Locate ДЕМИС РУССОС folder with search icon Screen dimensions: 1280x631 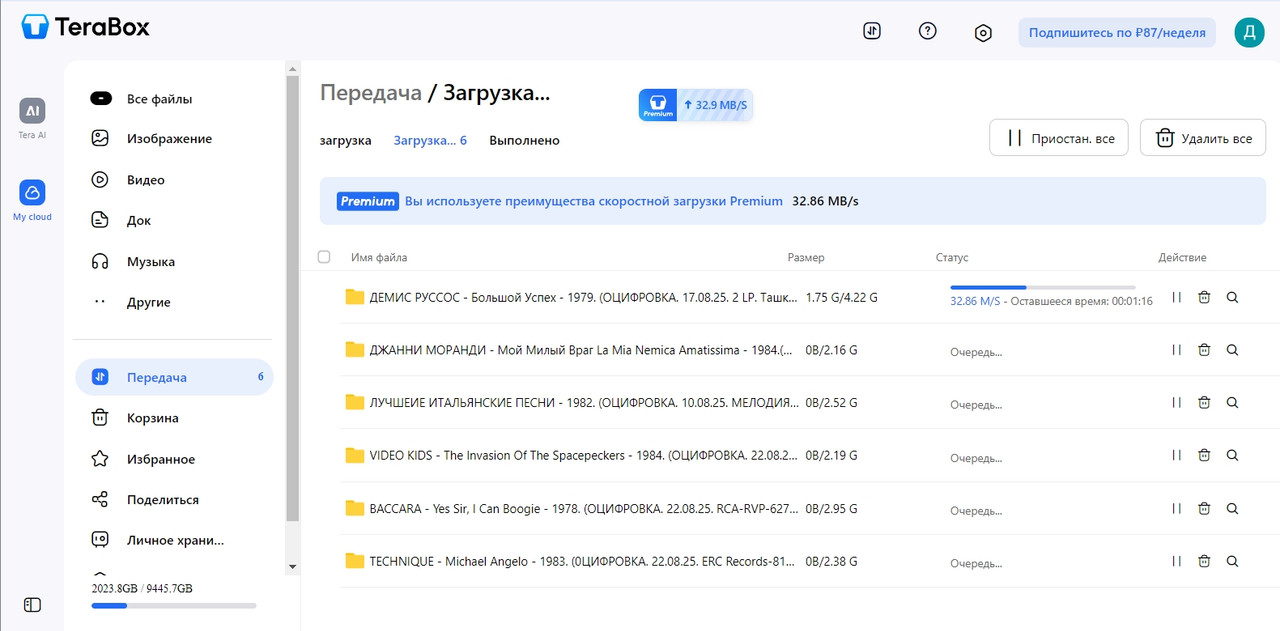[1232, 297]
